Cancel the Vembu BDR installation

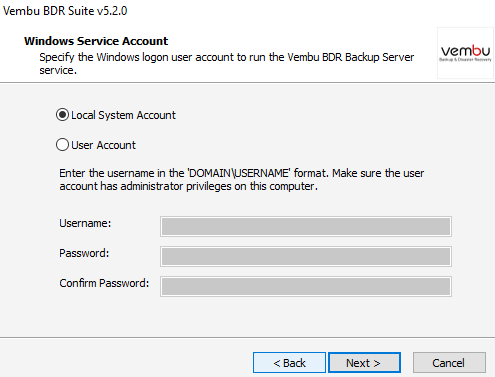click(x=449, y=363)
